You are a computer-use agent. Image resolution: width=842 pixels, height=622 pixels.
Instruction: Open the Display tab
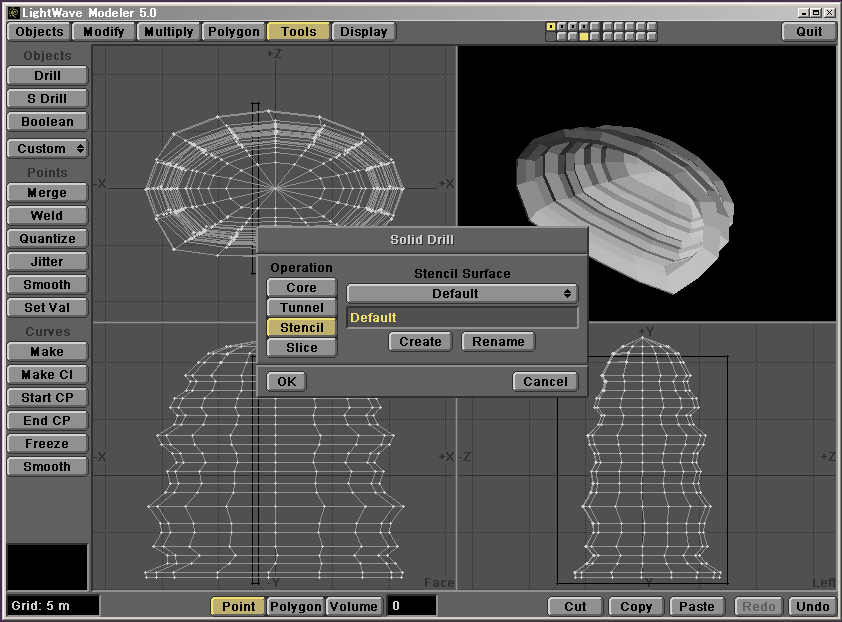(363, 31)
